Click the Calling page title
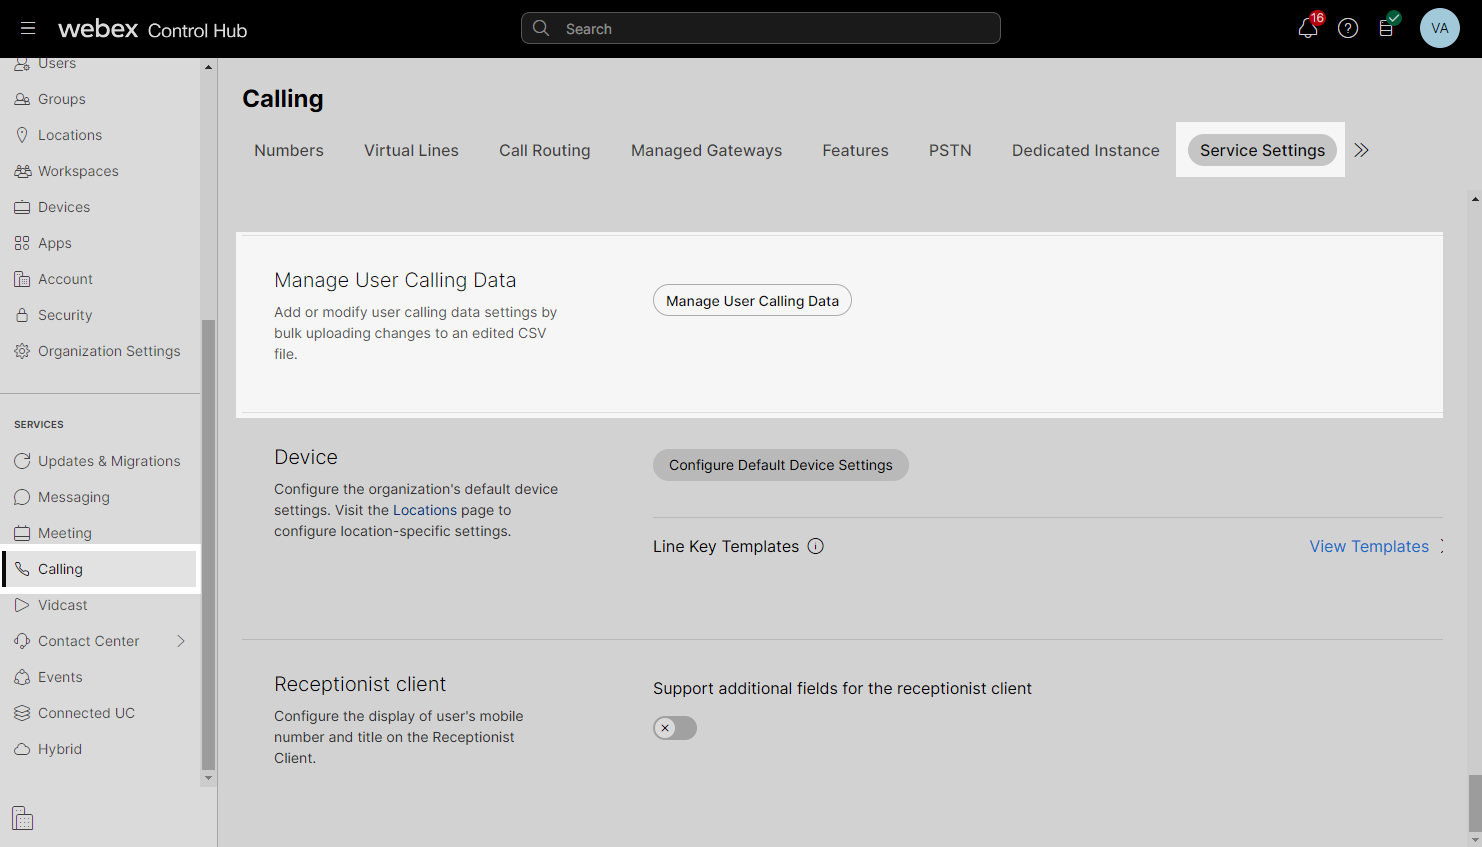The height and width of the screenshot is (847, 1482). (283, 99)
